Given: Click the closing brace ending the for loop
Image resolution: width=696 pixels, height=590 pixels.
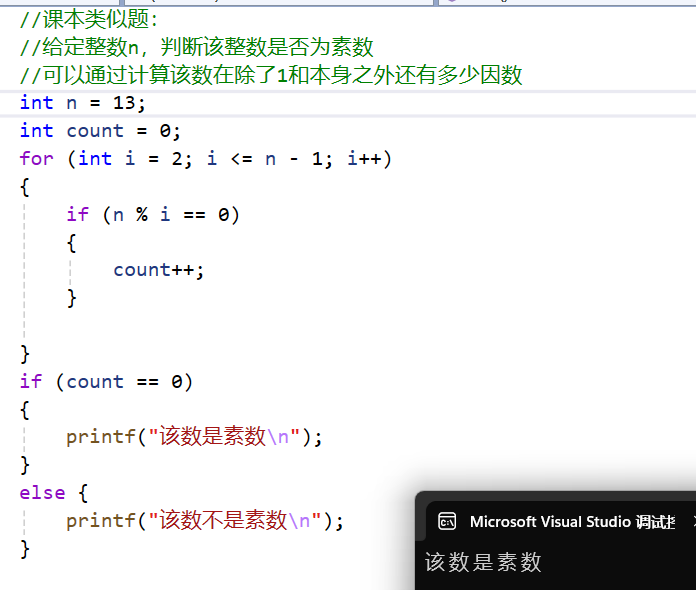Looking at the screenshot, I should coord(25,354).
